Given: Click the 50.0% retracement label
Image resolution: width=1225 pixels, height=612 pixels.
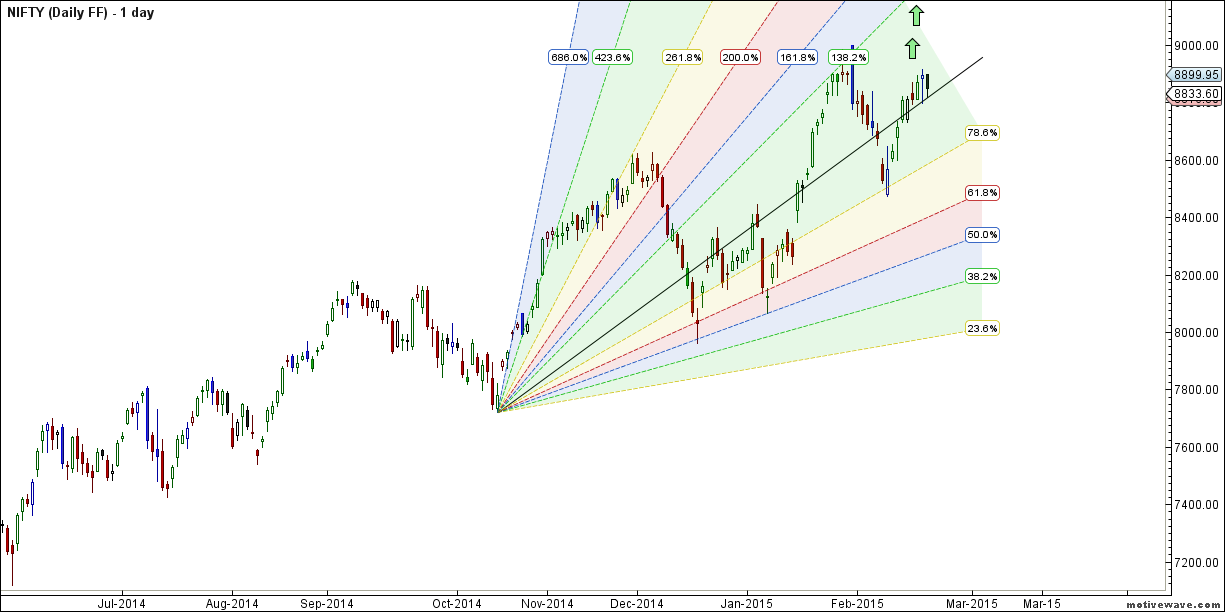Looking at the screenshot, I should (x=982, y=235).
